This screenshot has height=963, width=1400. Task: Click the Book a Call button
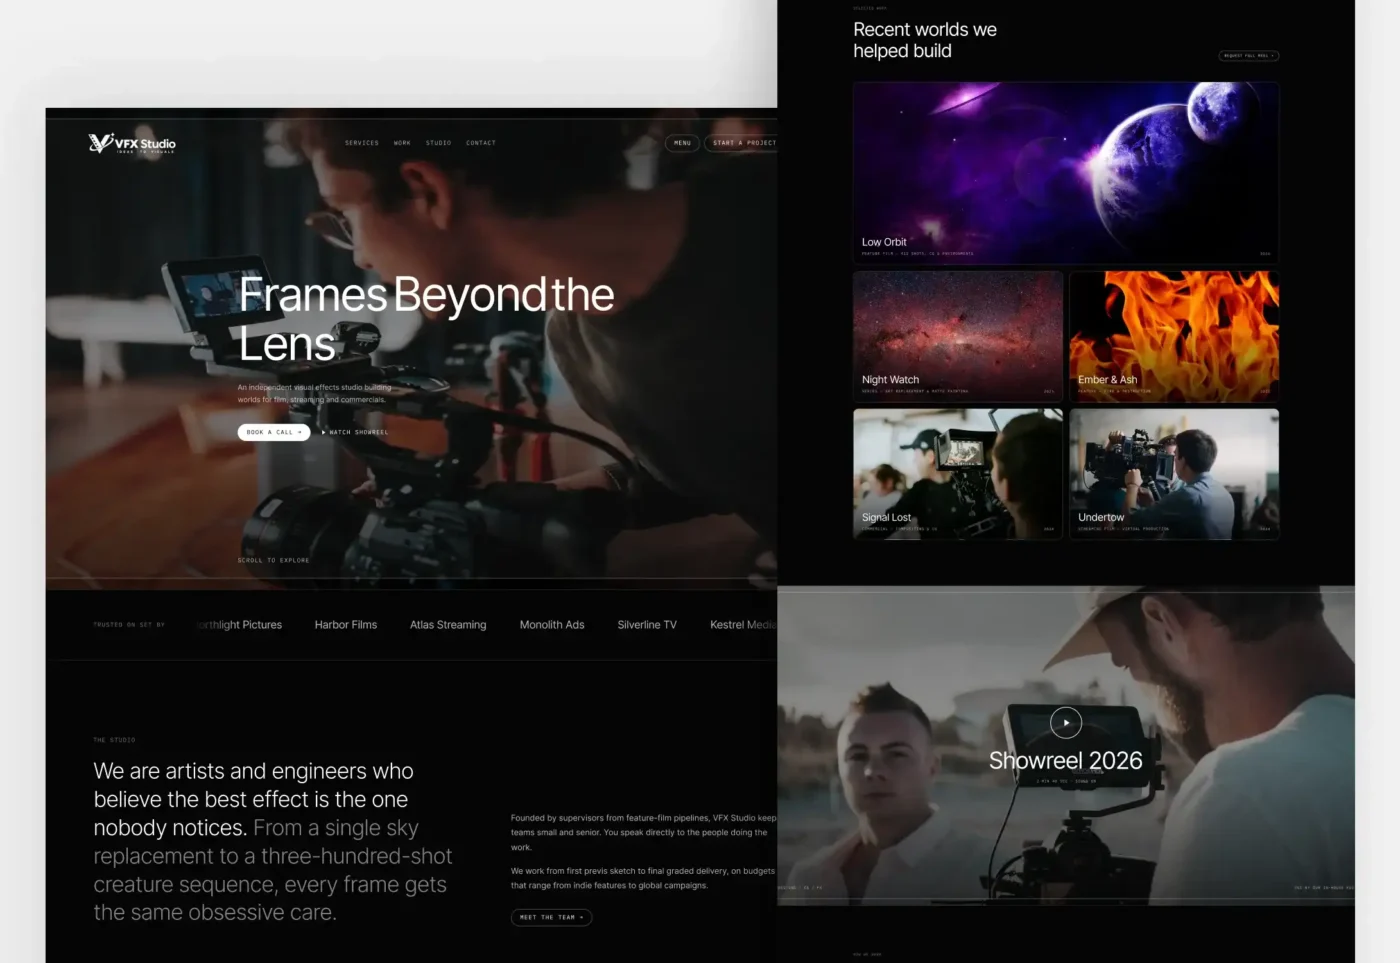274,432
